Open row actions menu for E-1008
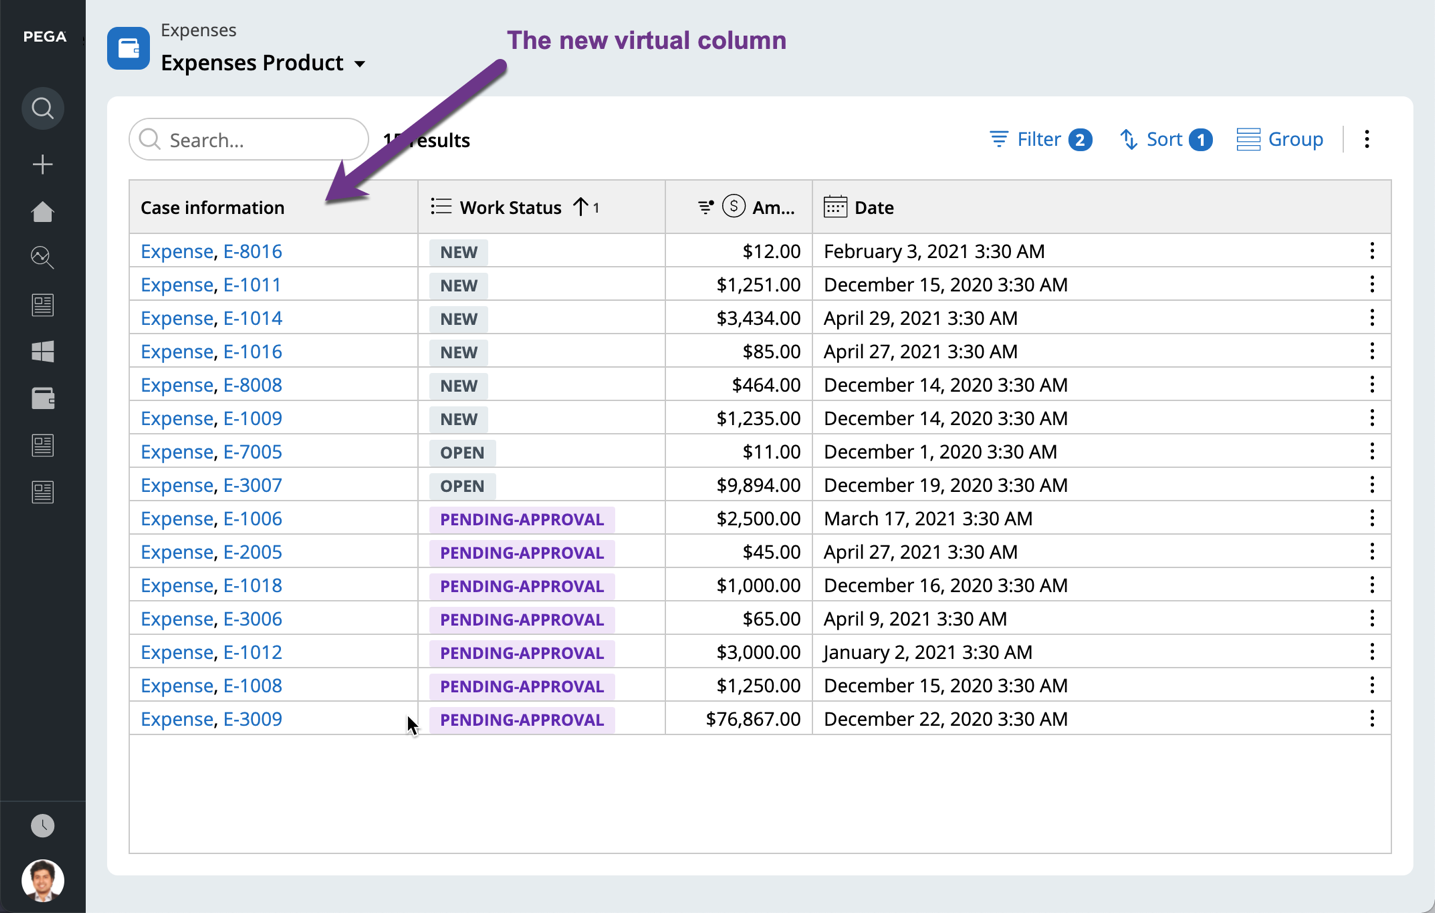 coord(1372,686)
